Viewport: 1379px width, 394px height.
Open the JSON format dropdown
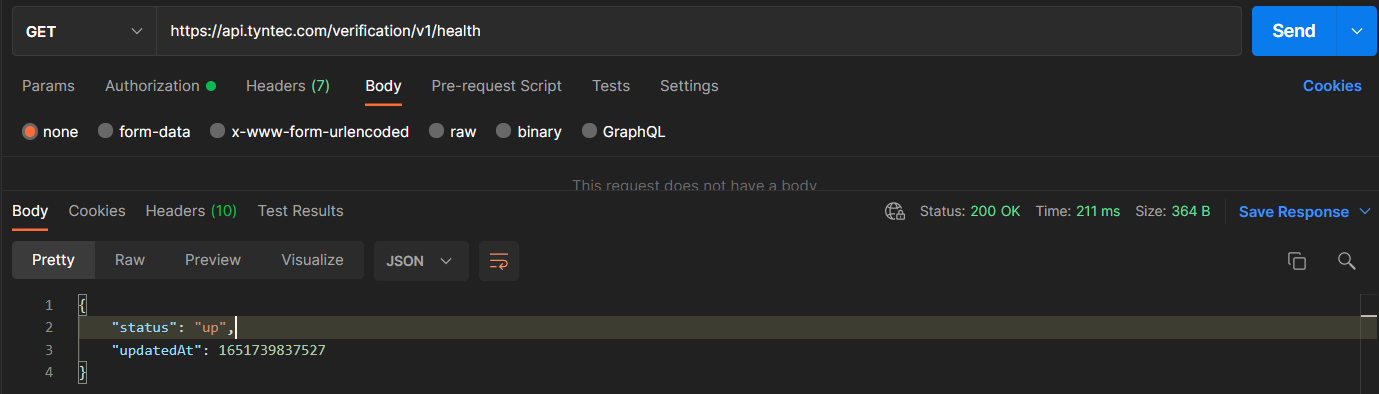coord(421,261)
